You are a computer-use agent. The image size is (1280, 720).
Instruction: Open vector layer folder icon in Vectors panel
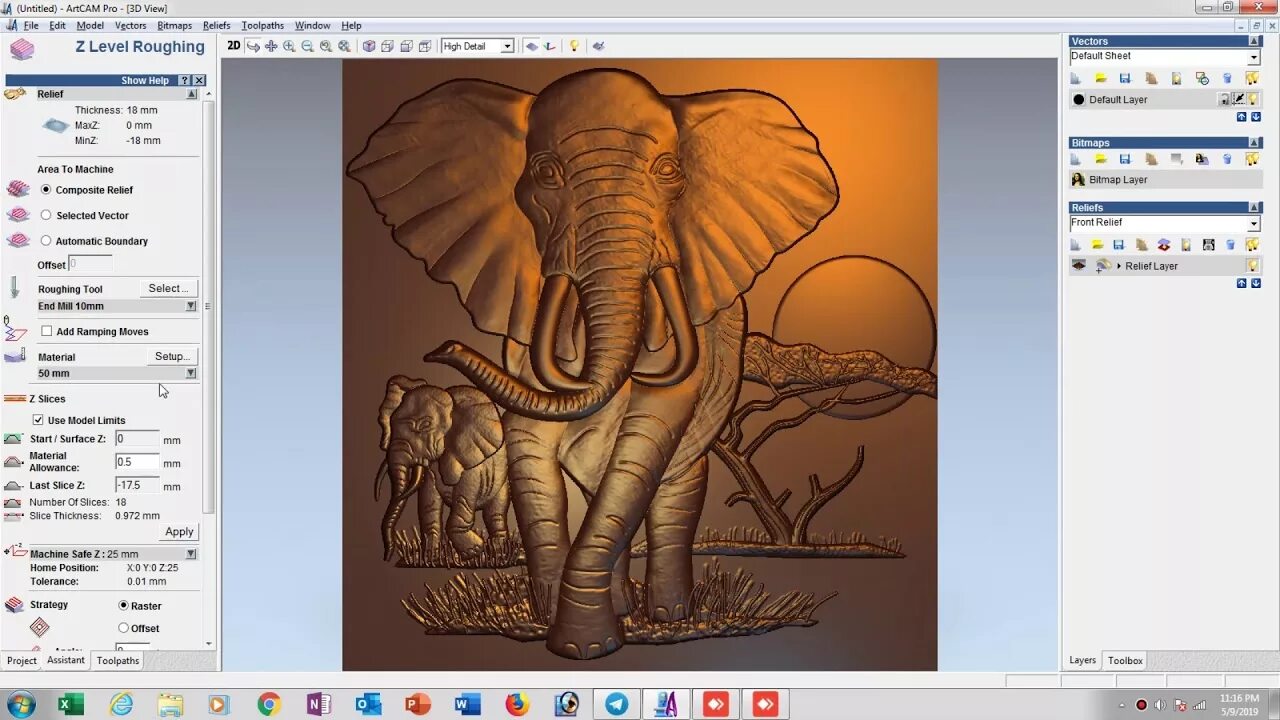click(1101, 78)
